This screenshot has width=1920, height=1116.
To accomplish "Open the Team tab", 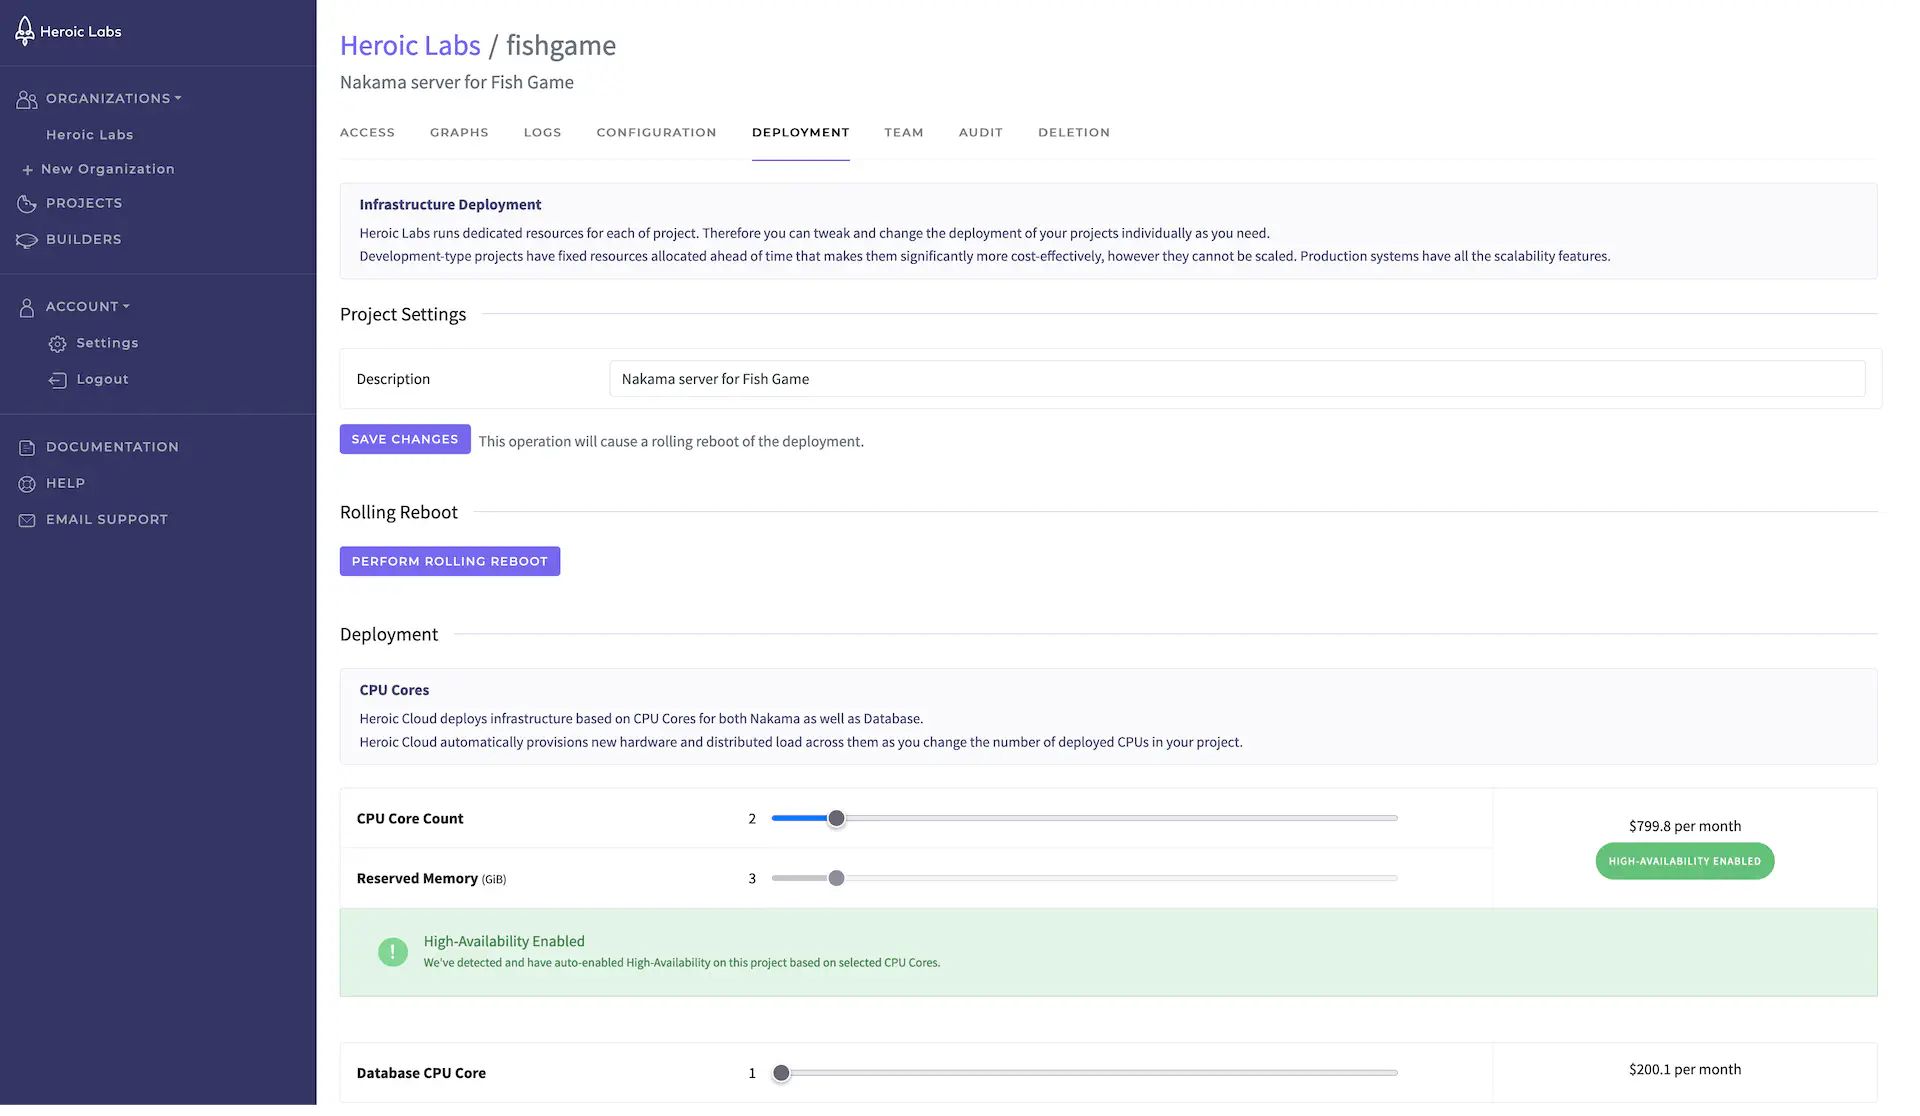I will [x=903, y=132].
